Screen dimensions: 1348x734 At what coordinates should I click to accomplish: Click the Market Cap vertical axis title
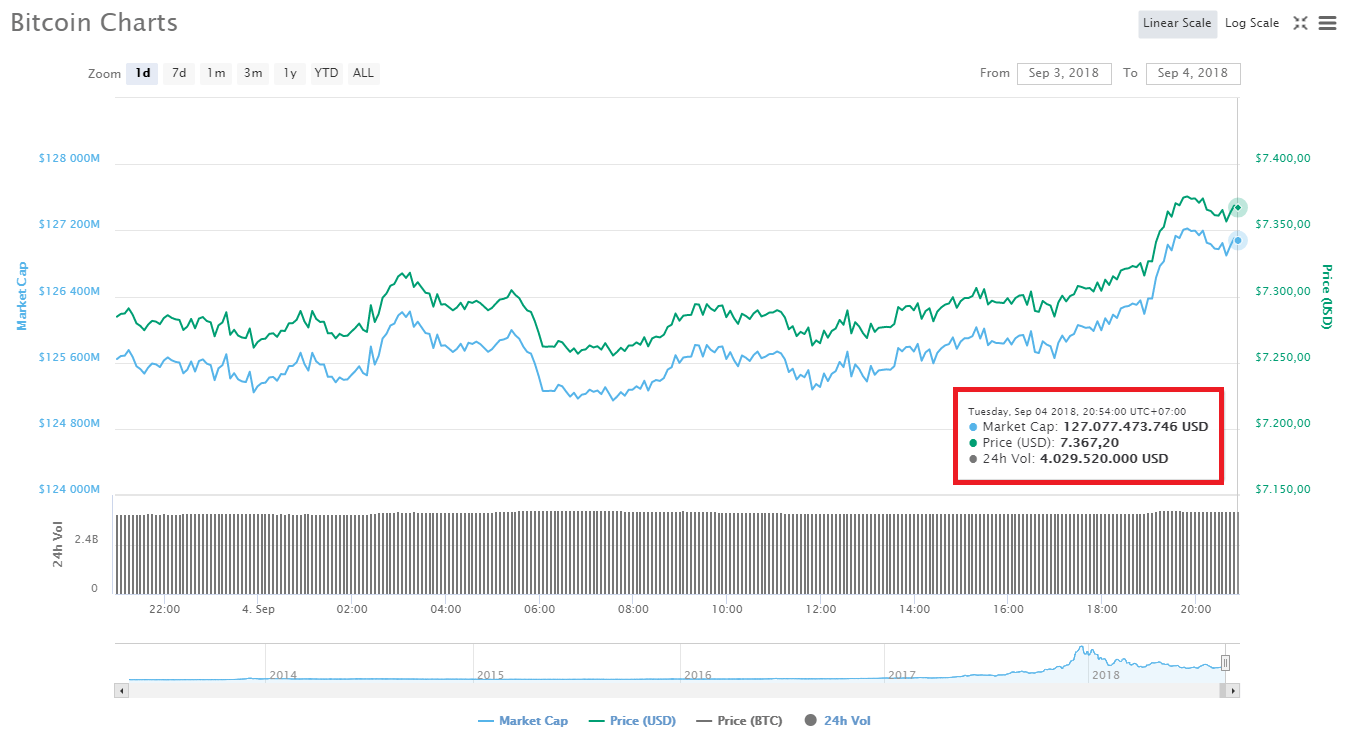[x=22, y=296]
